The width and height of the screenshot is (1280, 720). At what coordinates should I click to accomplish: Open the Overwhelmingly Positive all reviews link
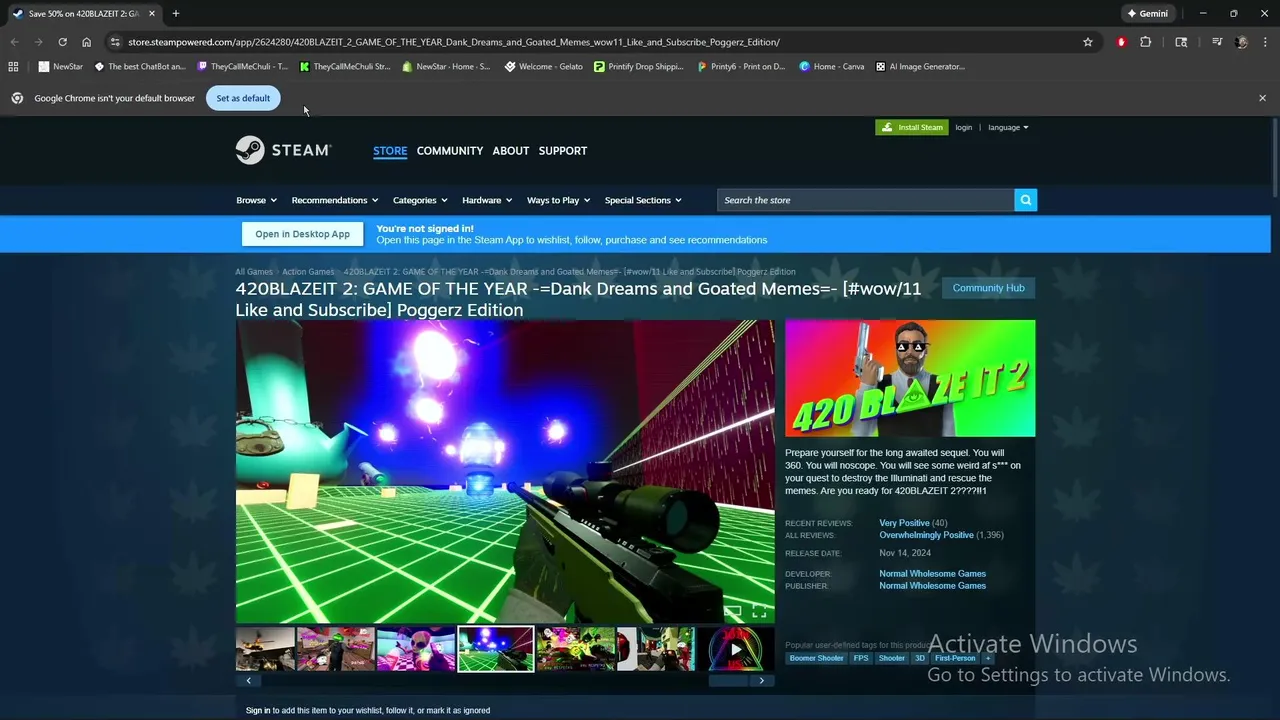[x=926, y=535]
